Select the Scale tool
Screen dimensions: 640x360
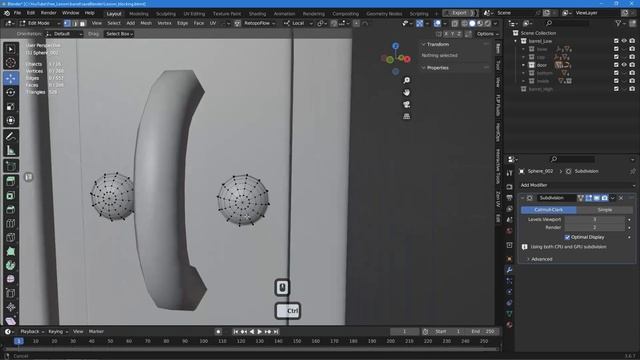click(x=11, y=107)
